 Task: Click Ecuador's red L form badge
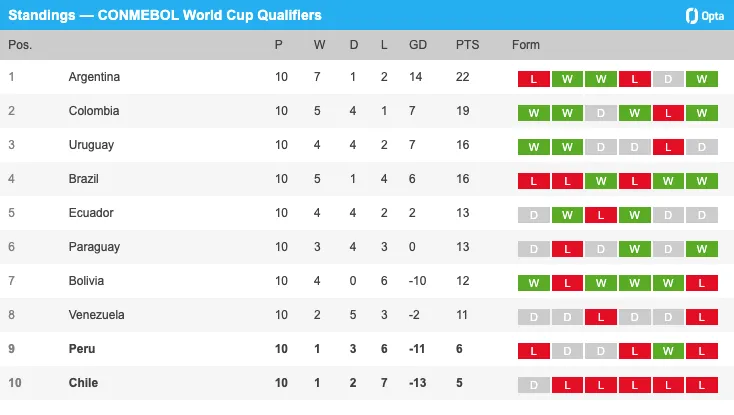click(601, 215)
